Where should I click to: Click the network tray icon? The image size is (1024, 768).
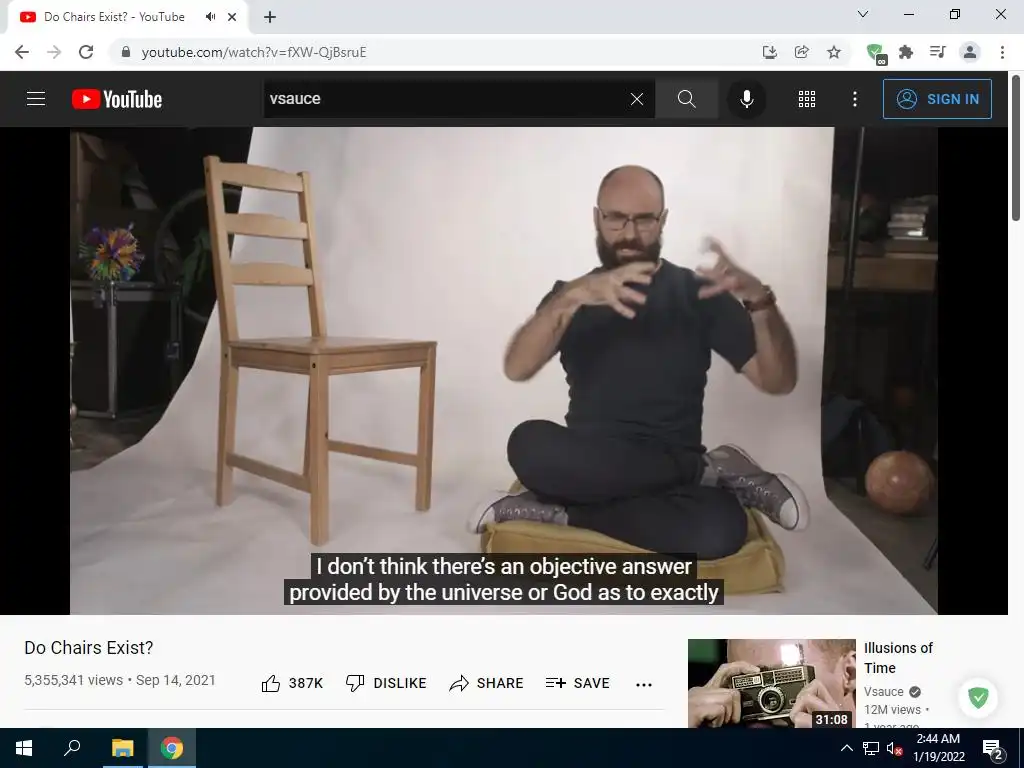point(871,748)
